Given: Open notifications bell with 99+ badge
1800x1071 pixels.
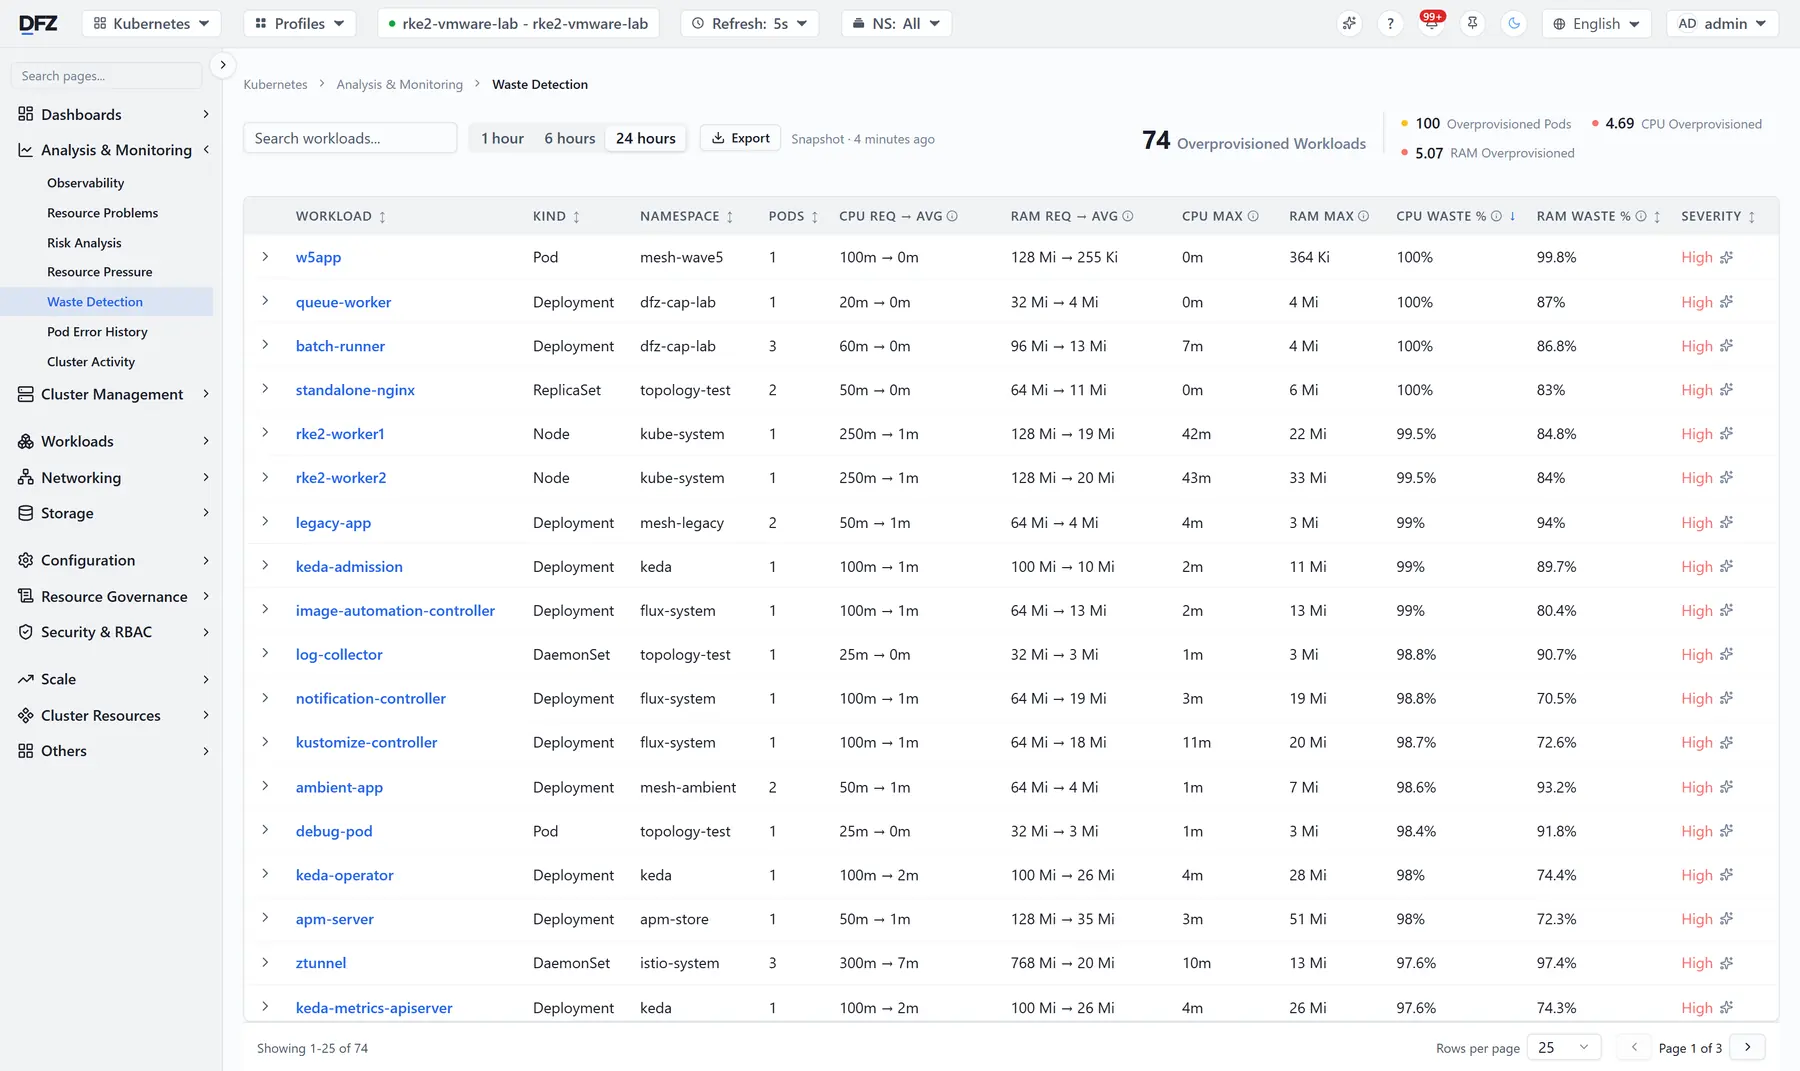Looking at the screenshot, I should [1431, 23].
